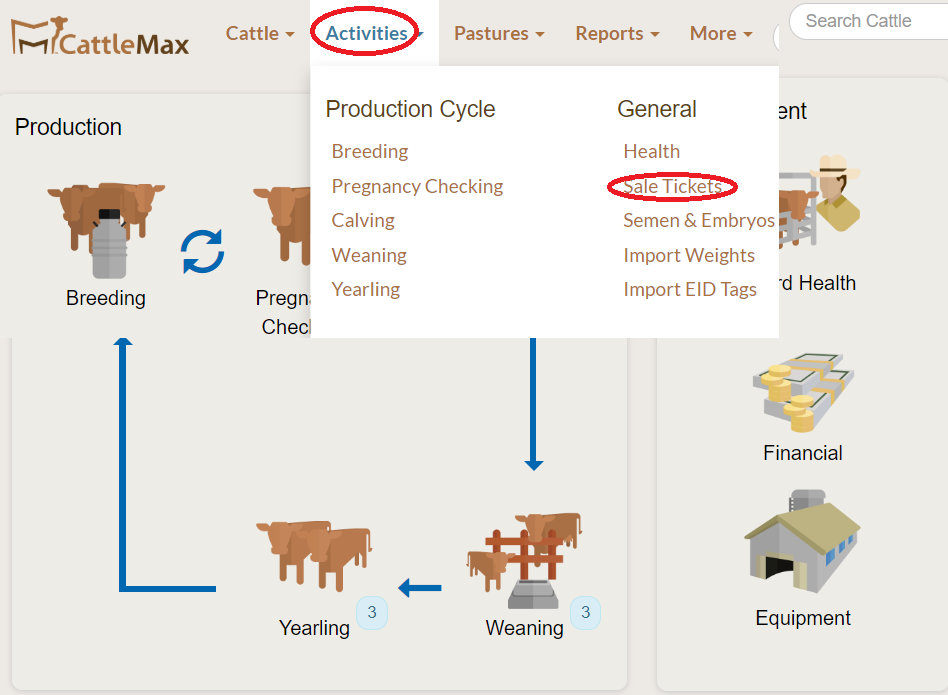Open Equipment via the barn icon
948x695 pixels.
[x=802, y=545]
